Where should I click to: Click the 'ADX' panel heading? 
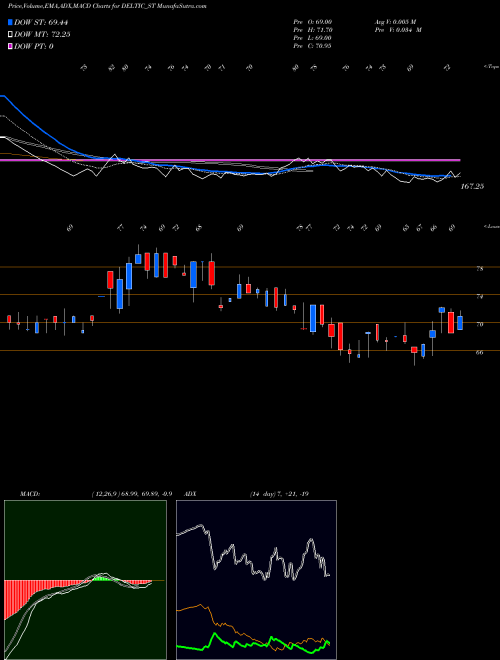[x=190, y=494]
